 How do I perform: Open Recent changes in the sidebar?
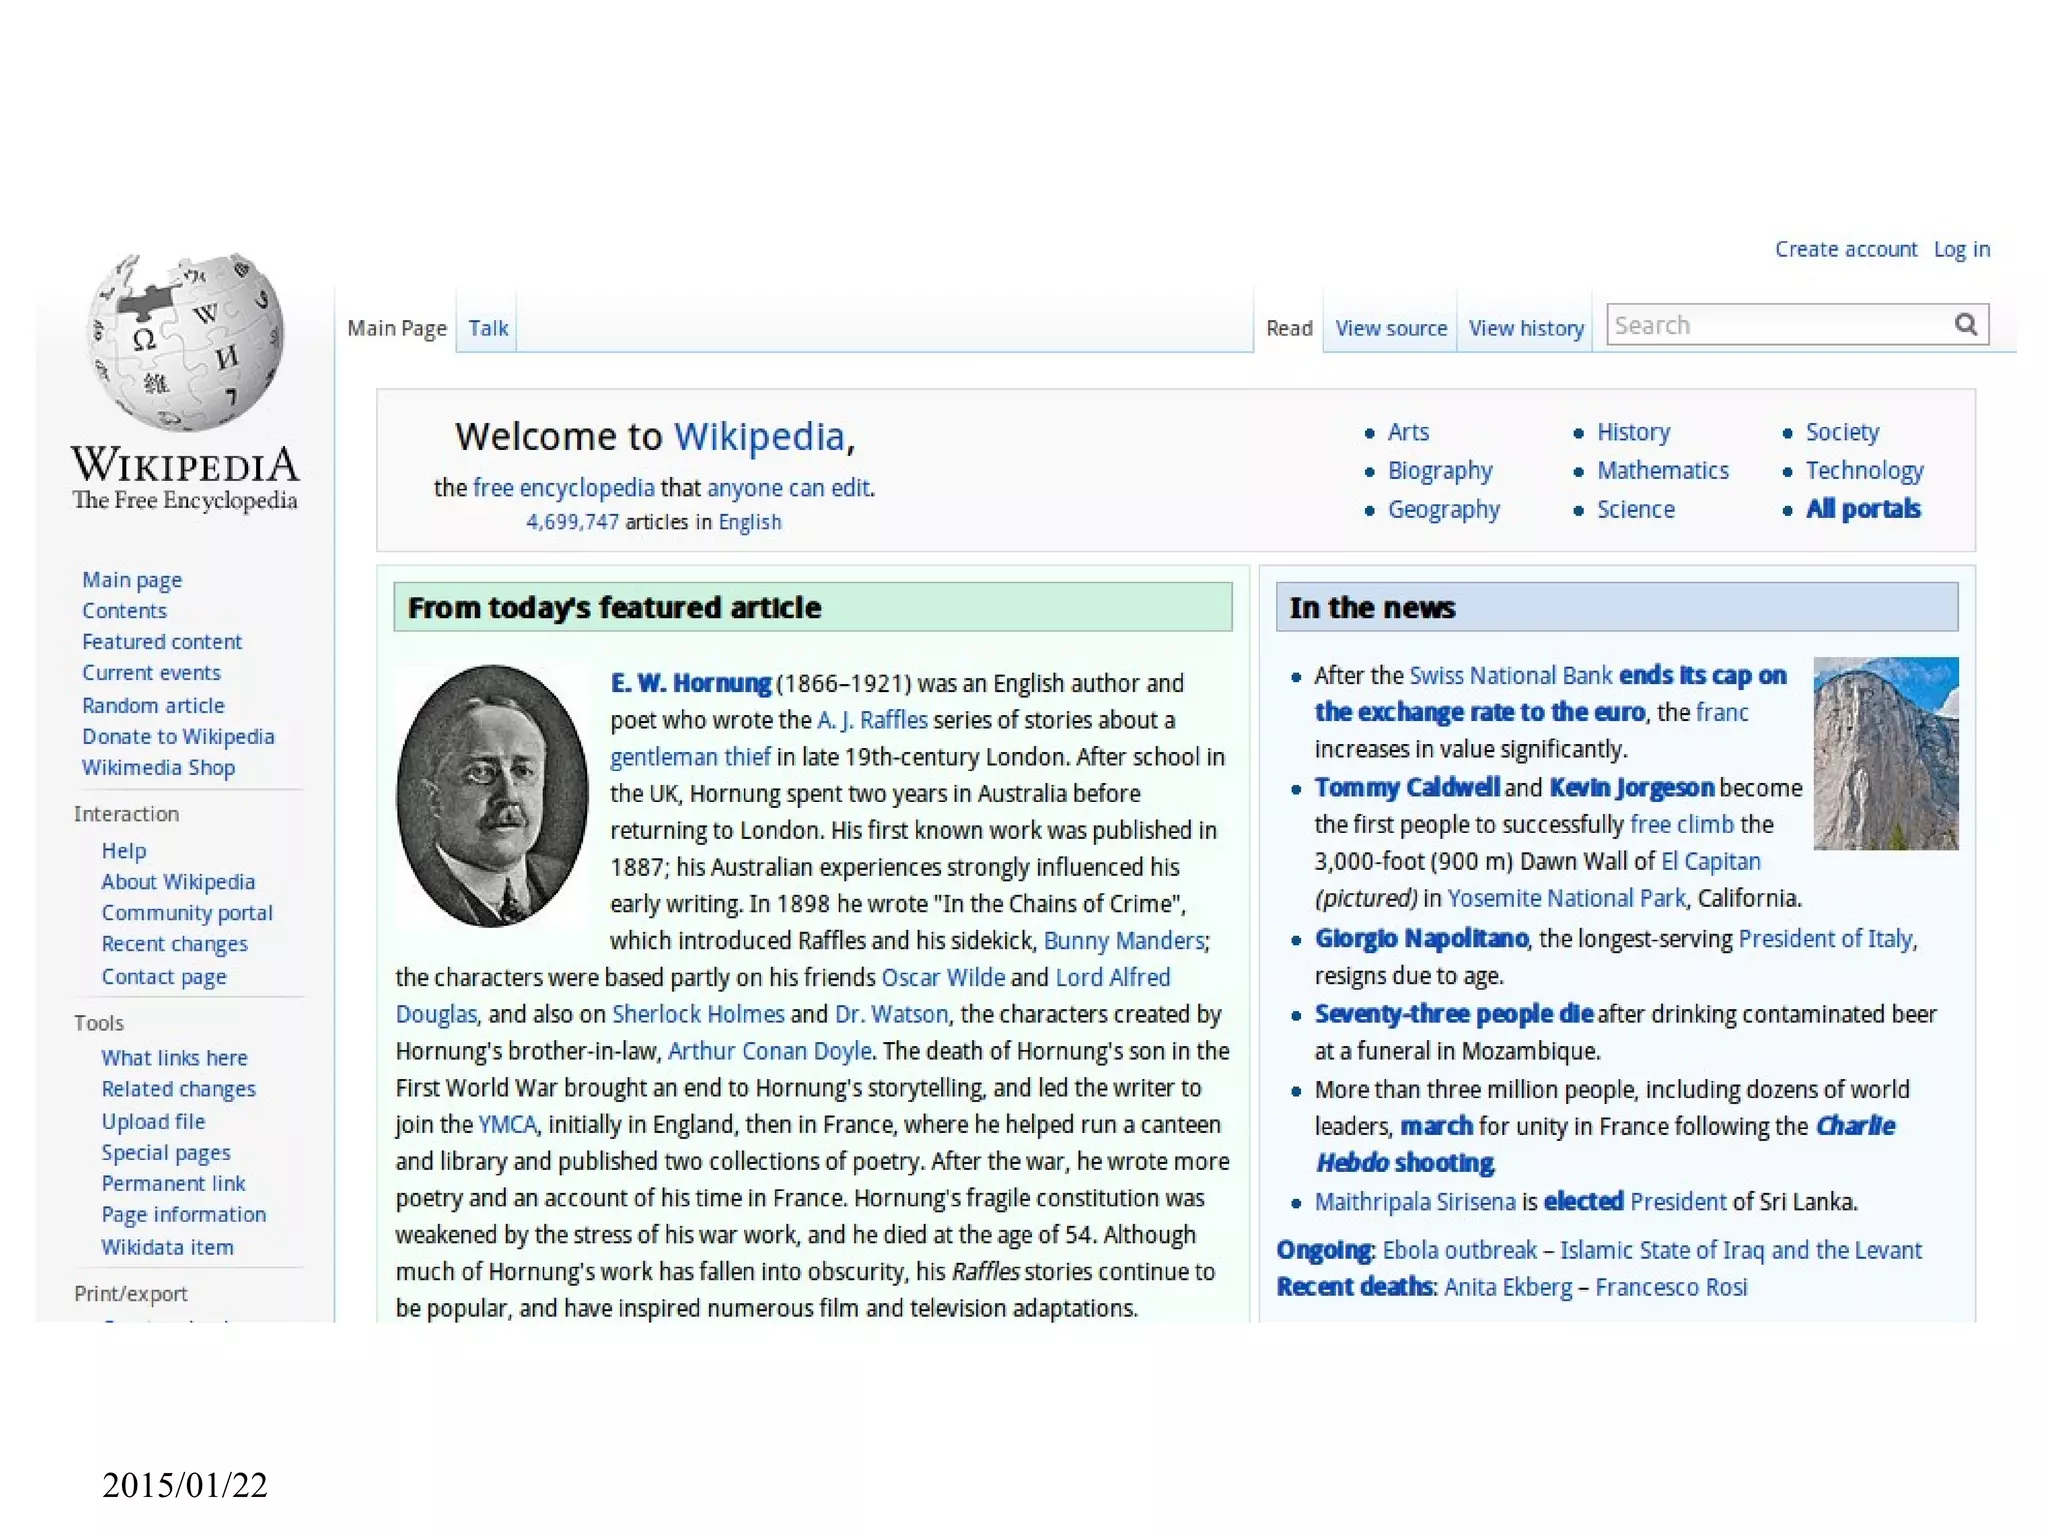tap(174, 944)
